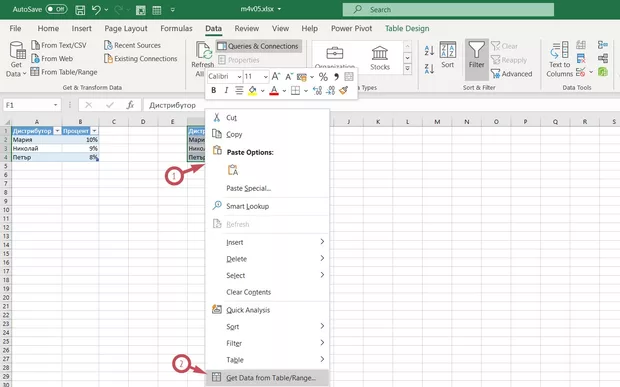Click Paste Special in context menu
Viewport: 620px width, 387px height.
point(267,188)
